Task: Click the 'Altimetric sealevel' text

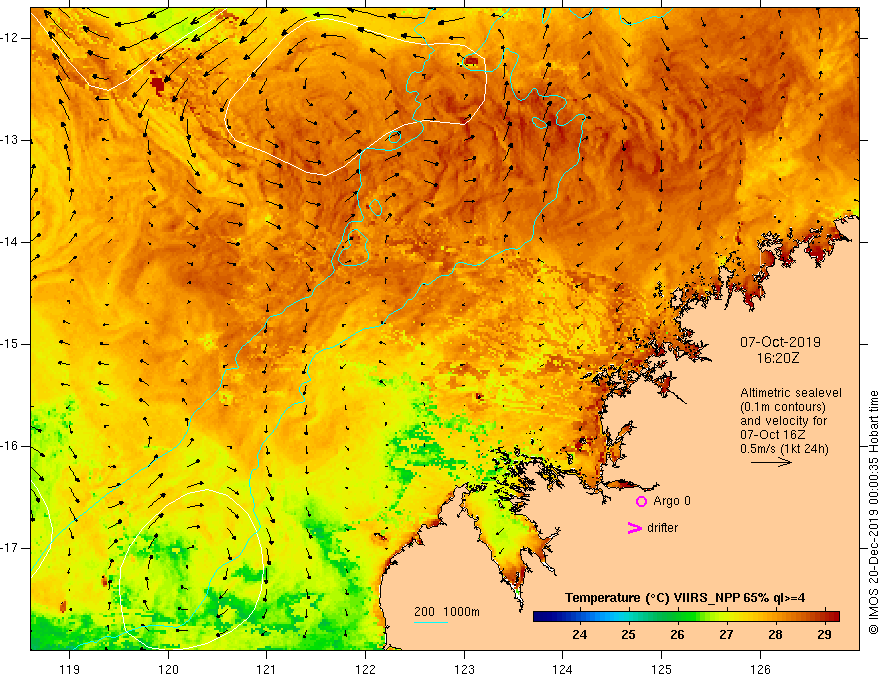Action: pyautogui.click(x=791, y=393)
